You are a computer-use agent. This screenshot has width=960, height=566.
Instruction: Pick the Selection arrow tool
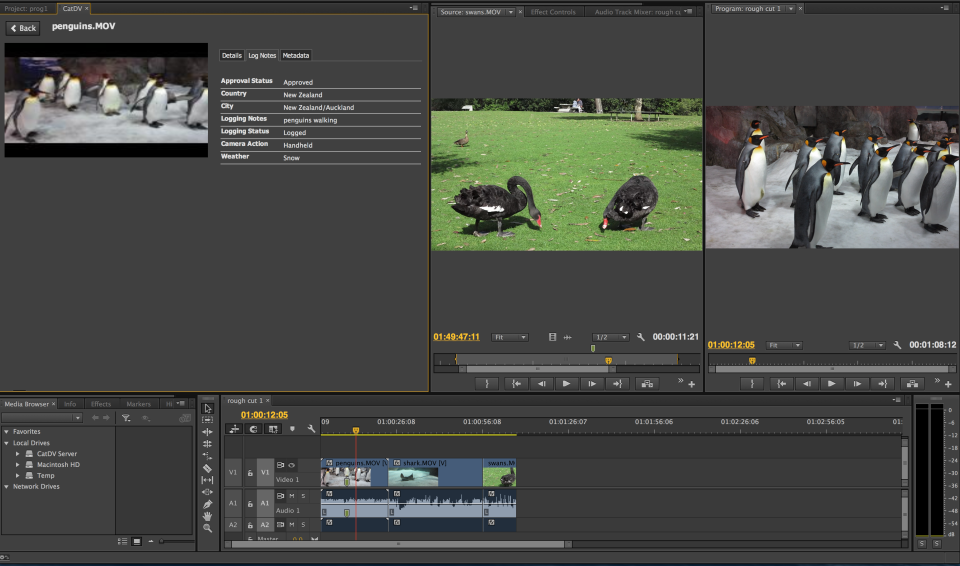point(207,408)
